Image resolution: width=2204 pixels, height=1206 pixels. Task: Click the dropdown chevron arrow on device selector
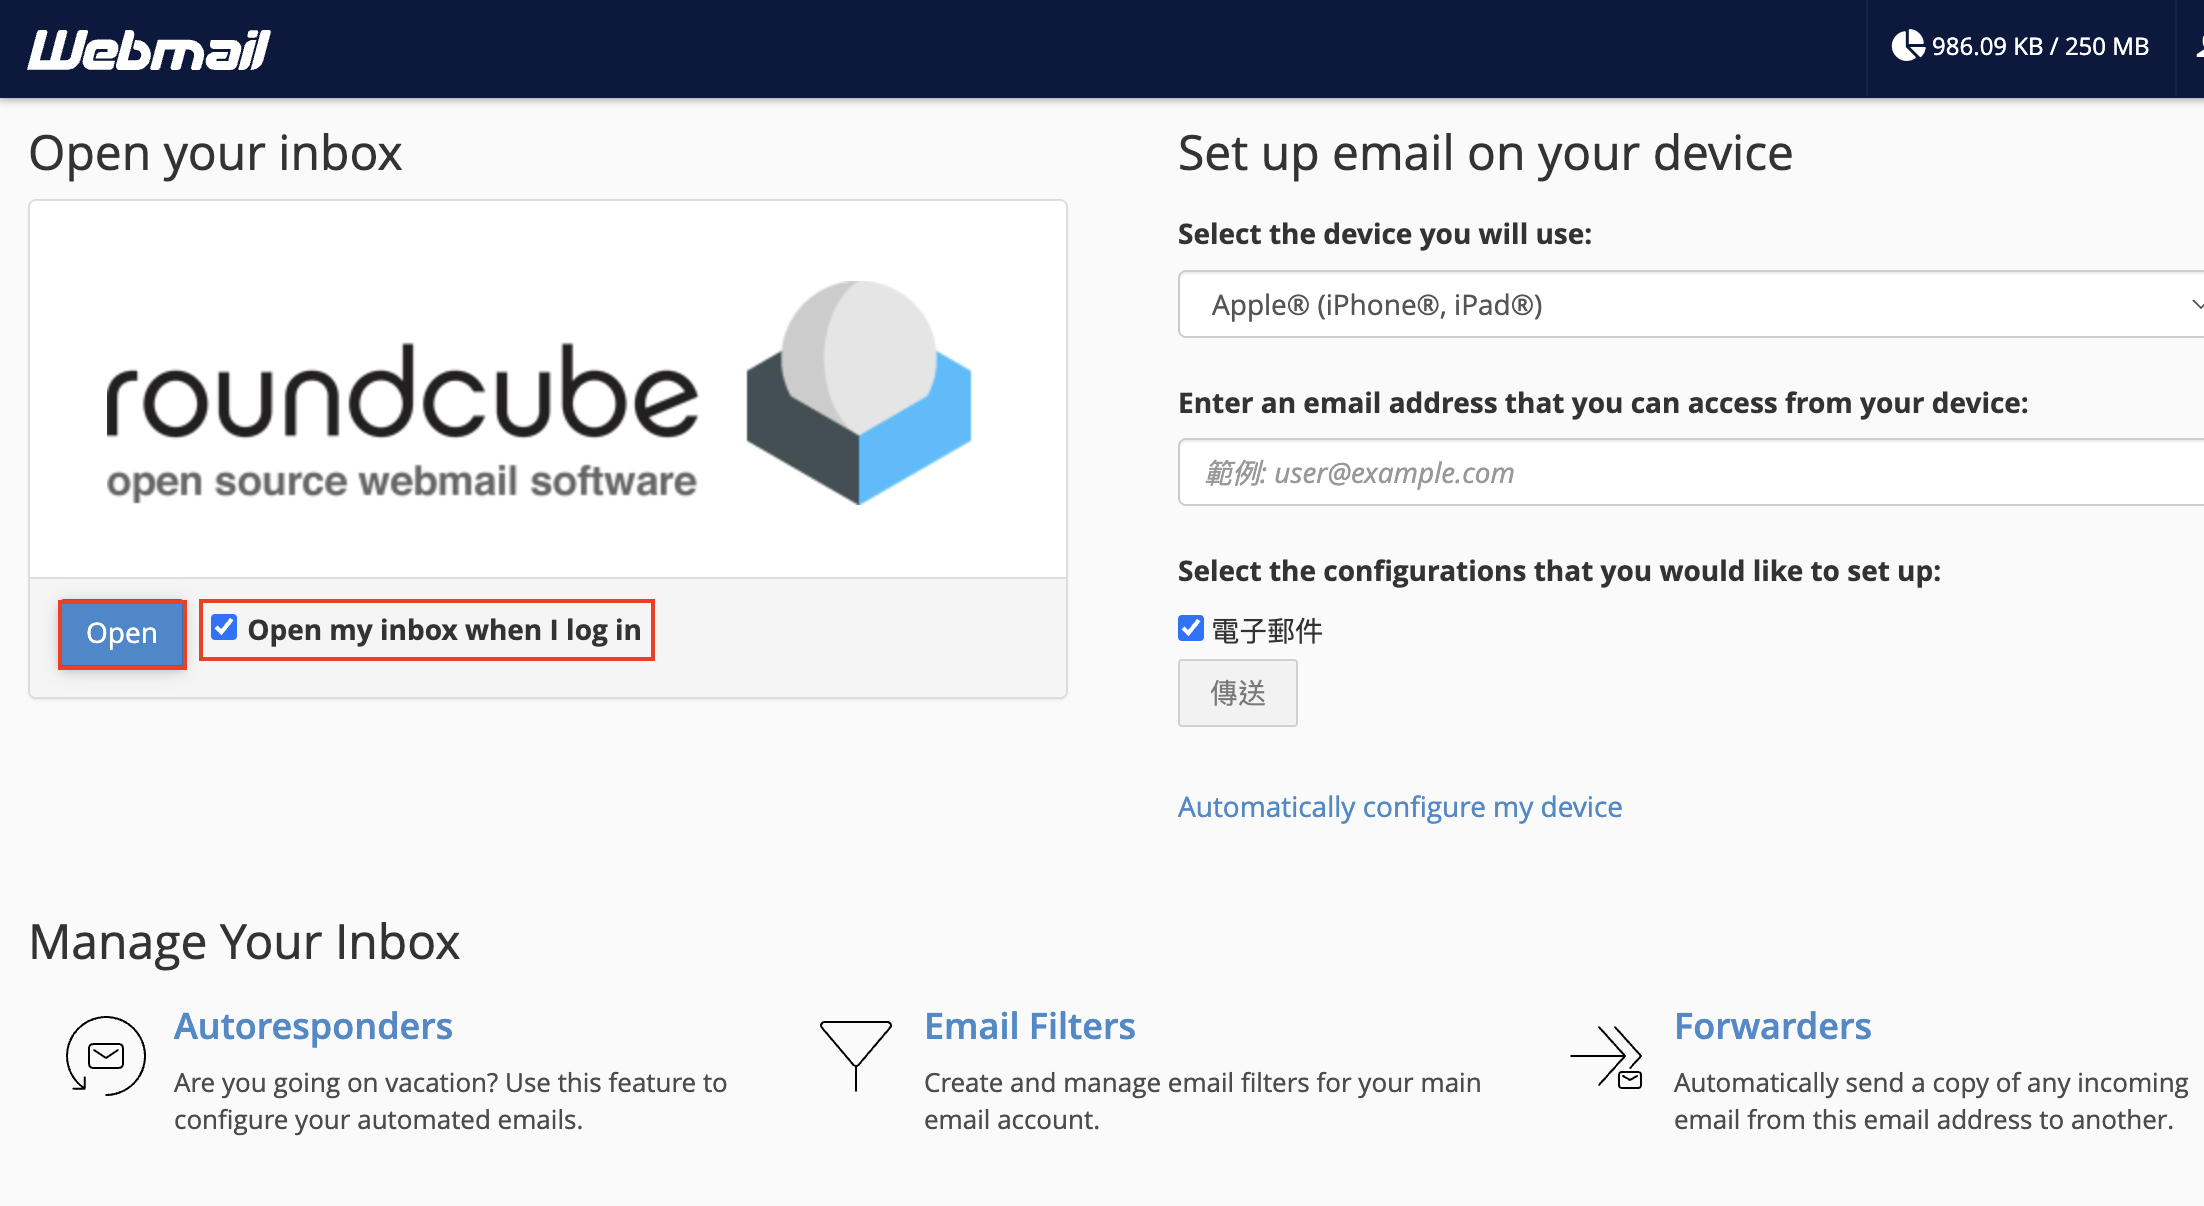pos(2195,304)
